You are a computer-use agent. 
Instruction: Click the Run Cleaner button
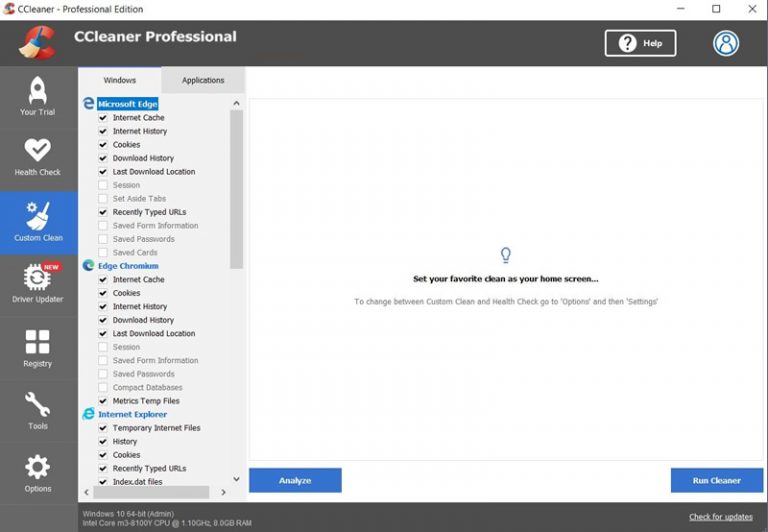pos(716,480)
